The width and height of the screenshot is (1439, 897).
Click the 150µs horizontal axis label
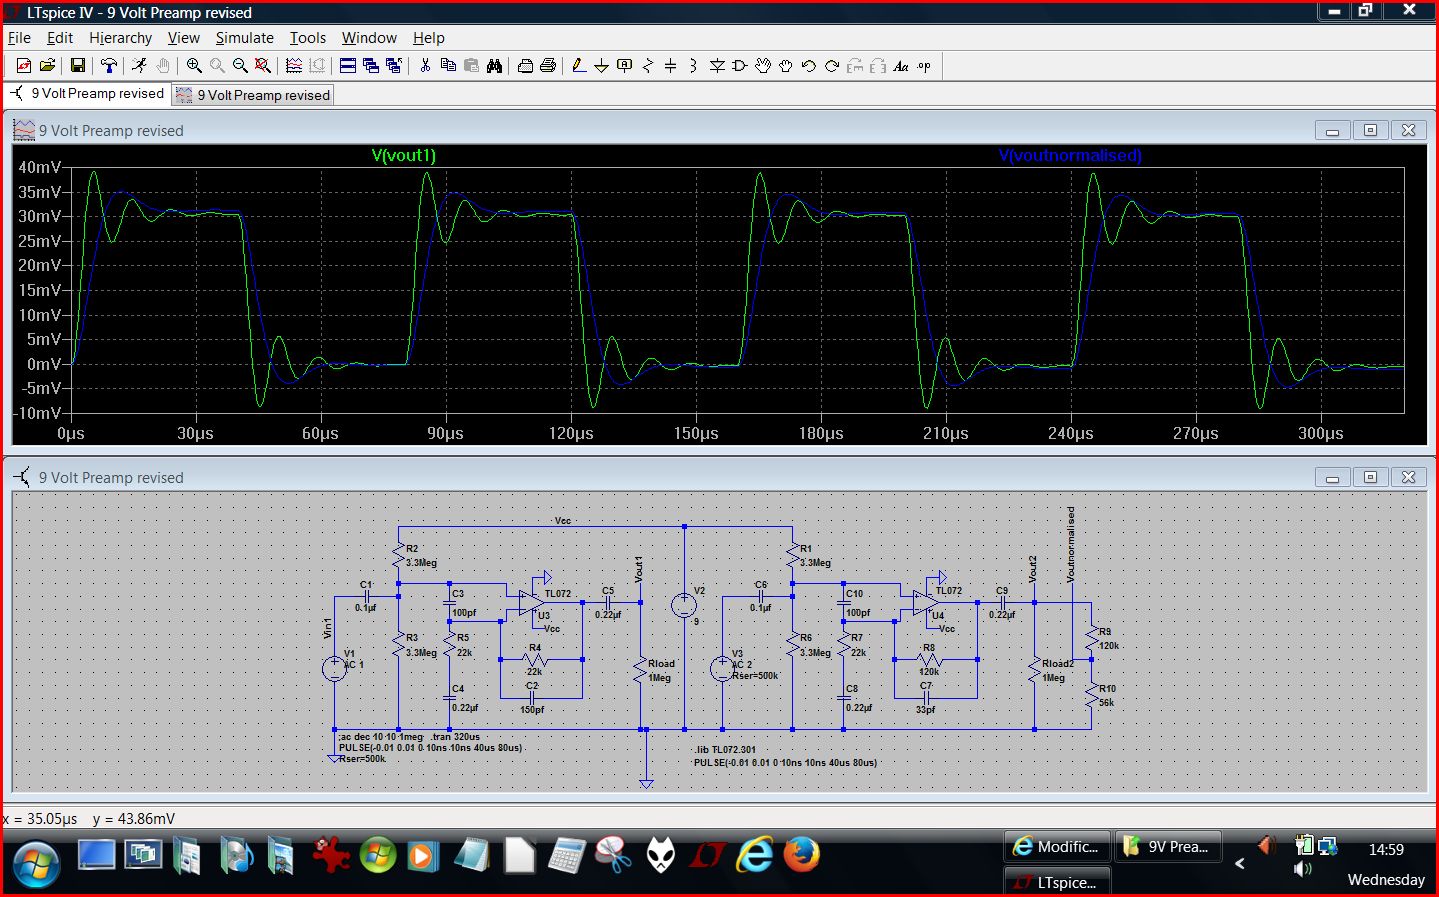[x=696, y=433]
